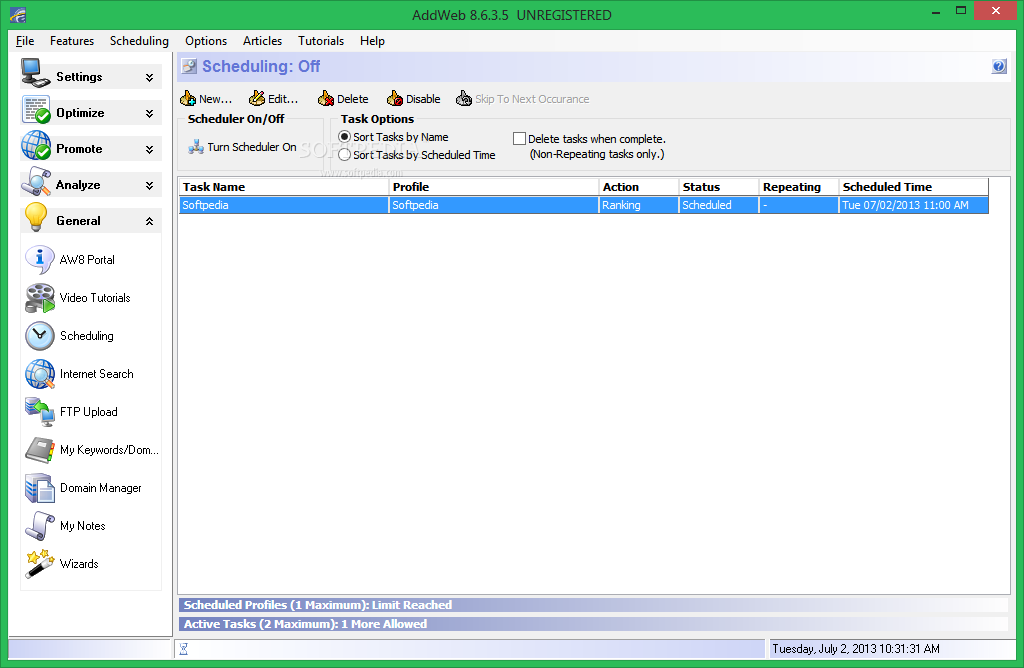Click the Optimize page icon in sidebar
1024x668 pixels.
pos(36,110)
